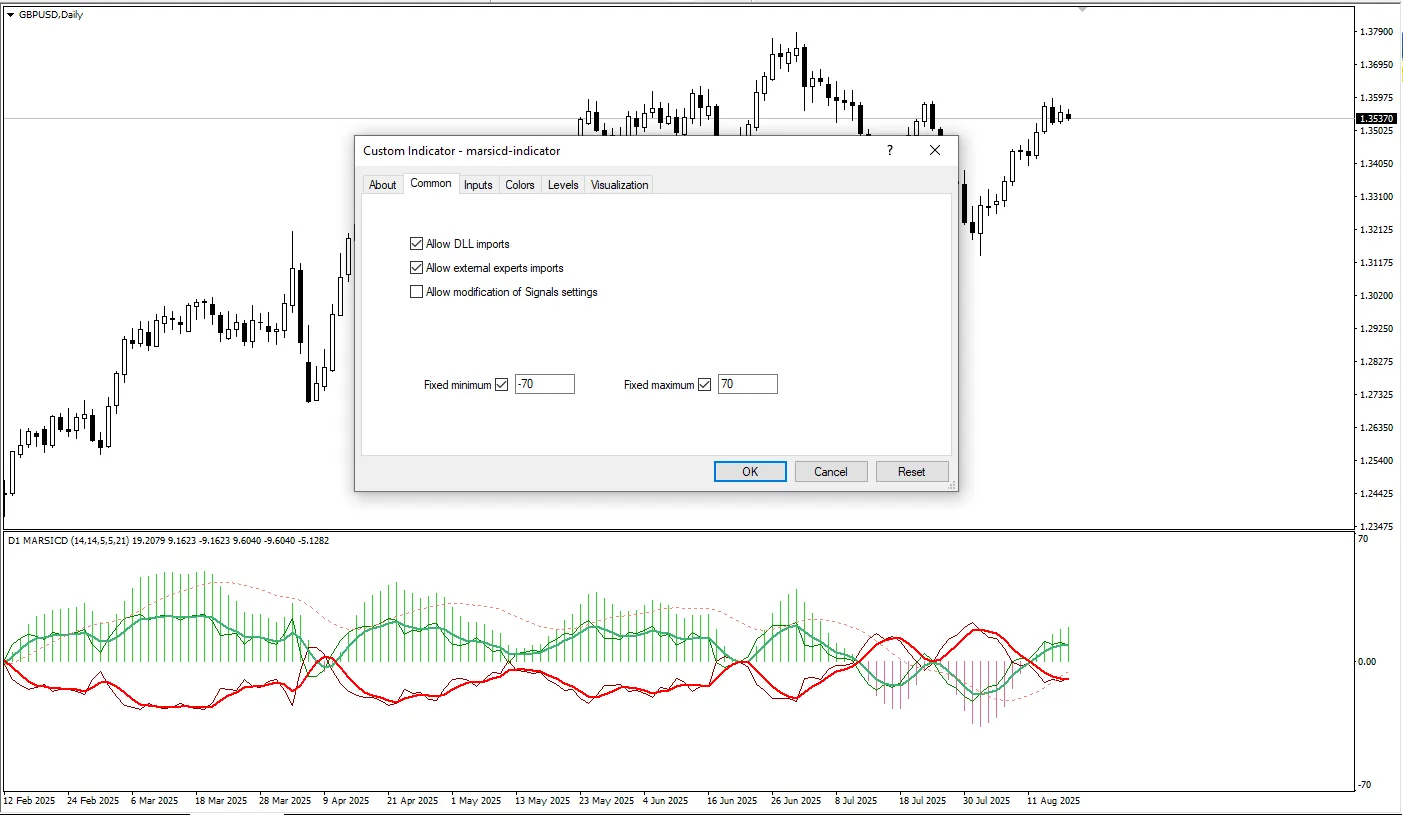Switch to the About tab
Image resolution: width=1403 pixels, height=815 pixels.
click(382, 185)
